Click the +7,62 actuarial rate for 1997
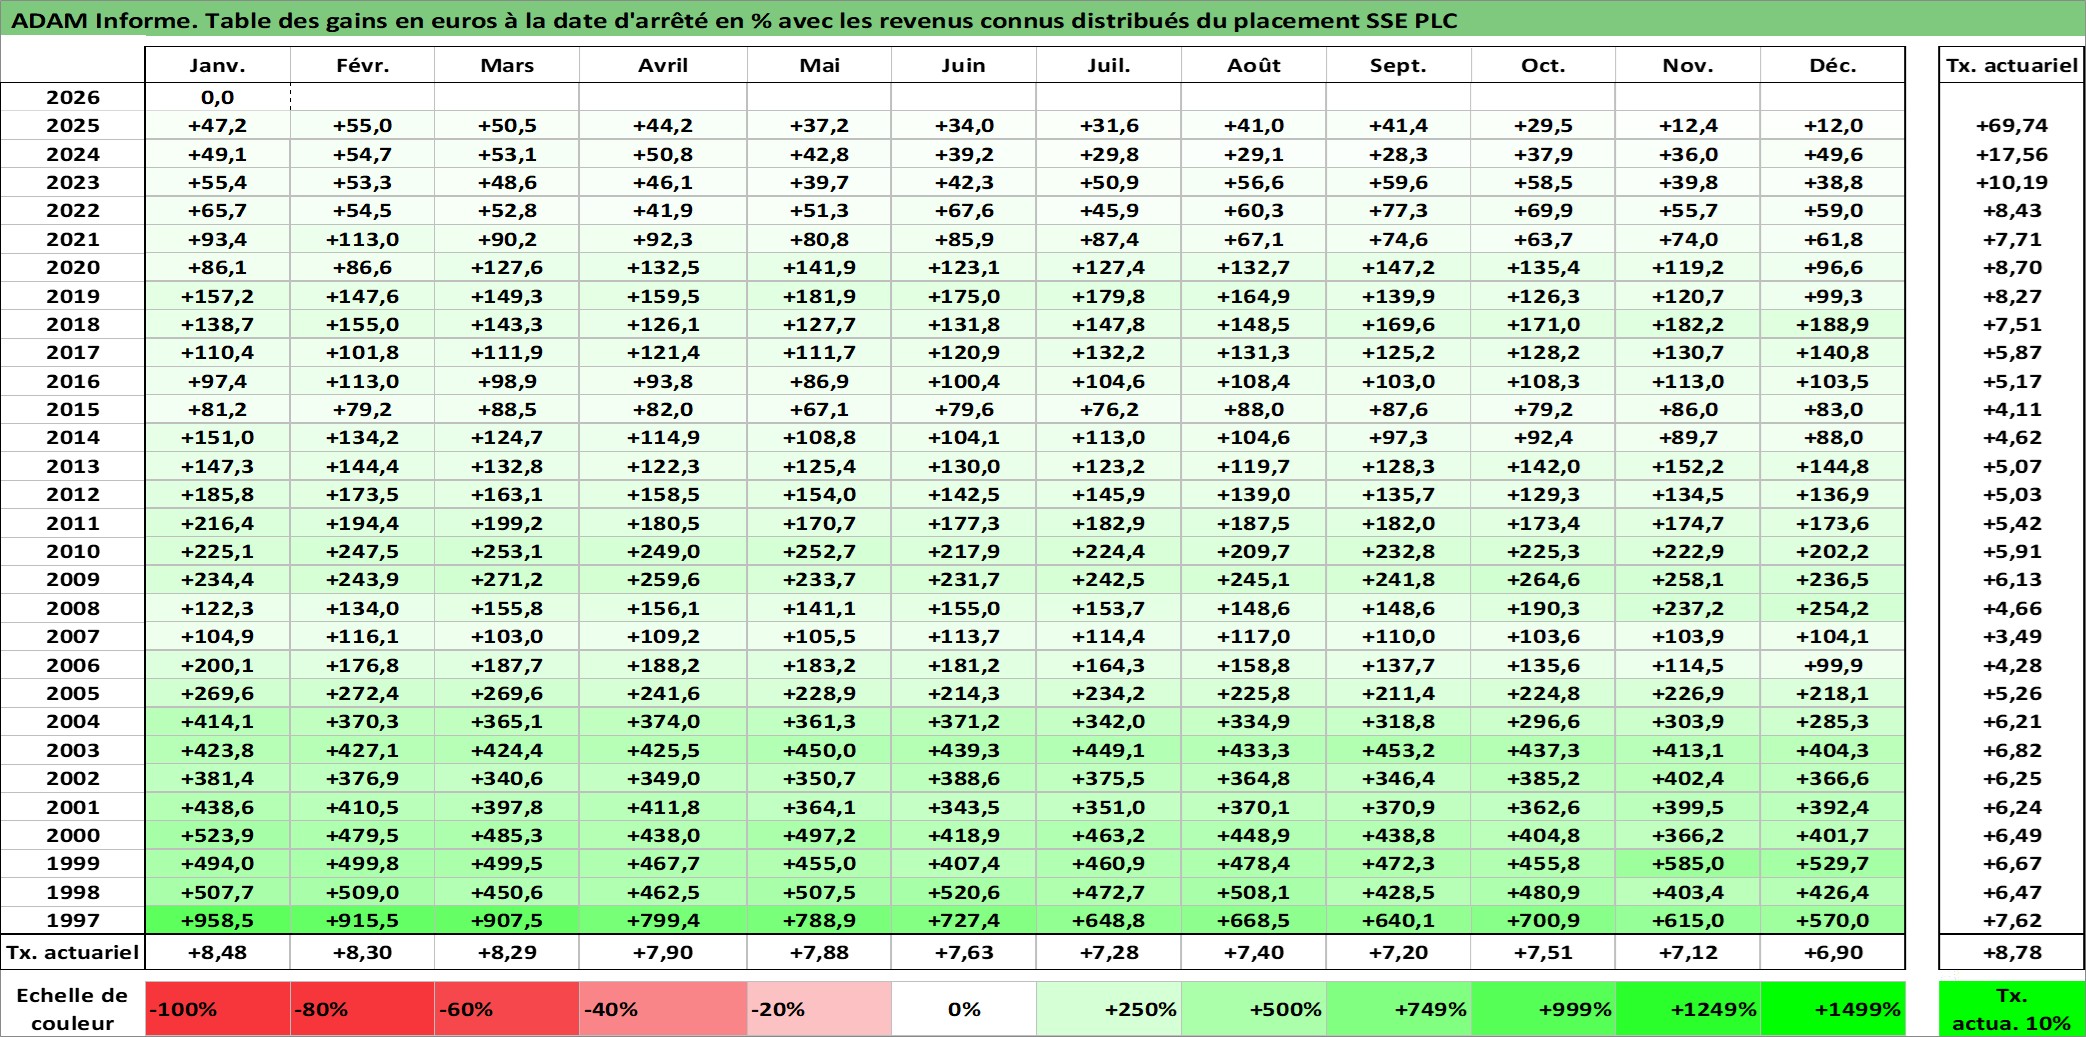Viewport: 2086px width, 1037px height. tap(2012, 920)
